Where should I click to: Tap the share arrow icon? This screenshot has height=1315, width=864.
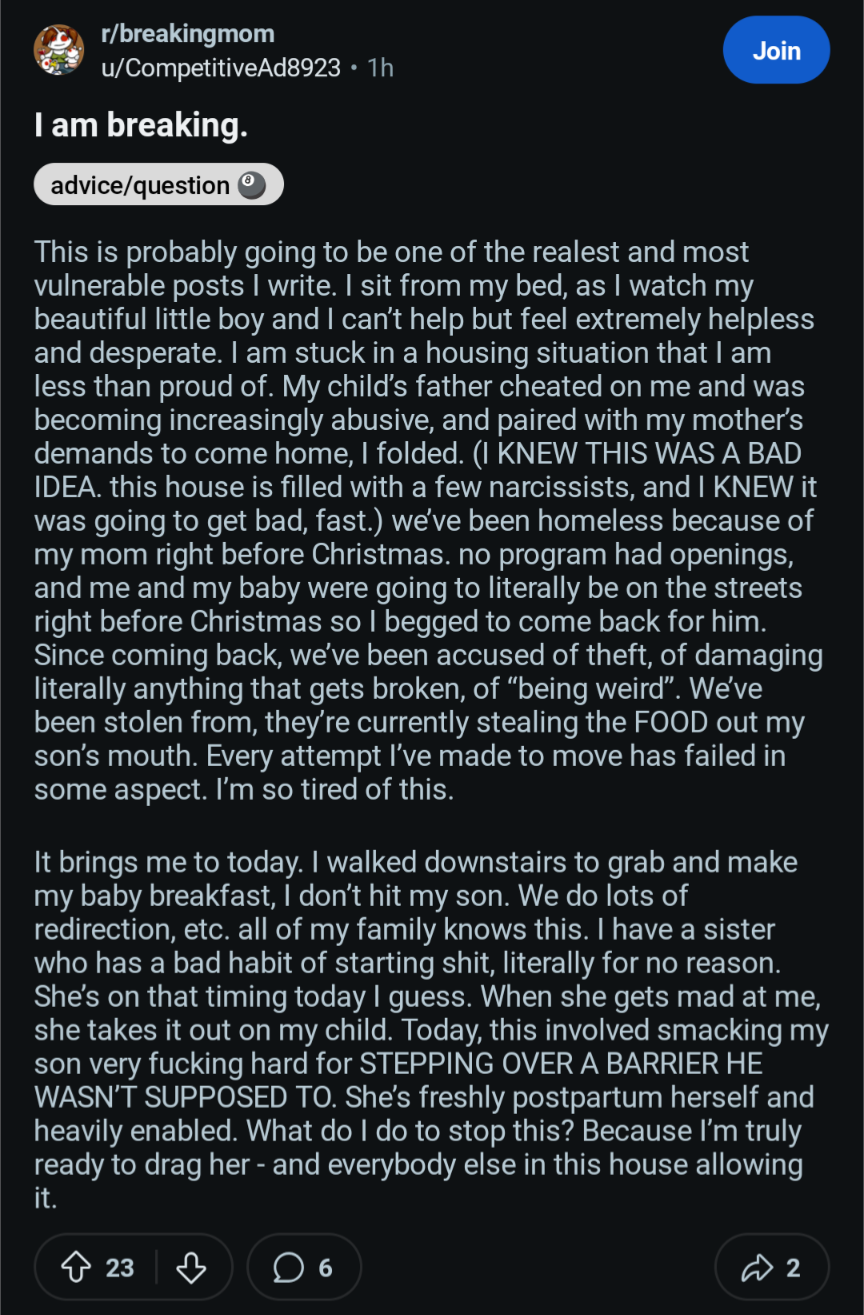pyautogui.click(x=755, y=1268)
